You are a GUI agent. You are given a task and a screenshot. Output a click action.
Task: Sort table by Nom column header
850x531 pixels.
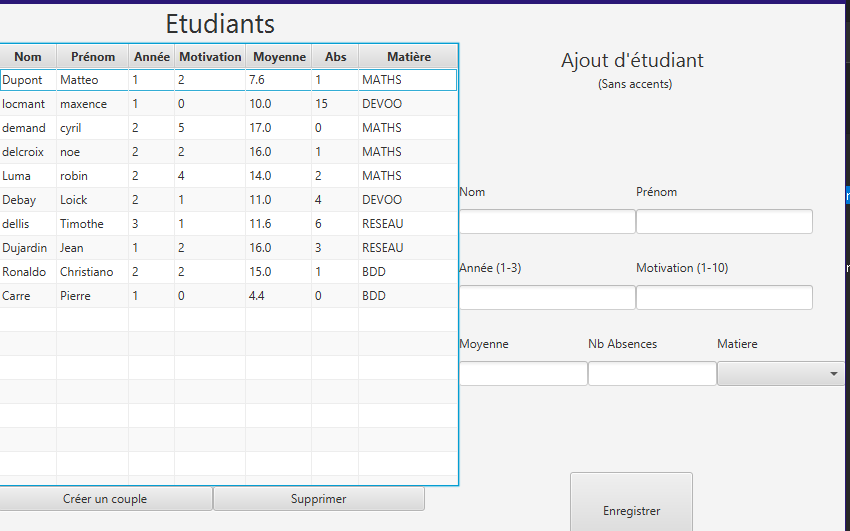tap(28, 57)
